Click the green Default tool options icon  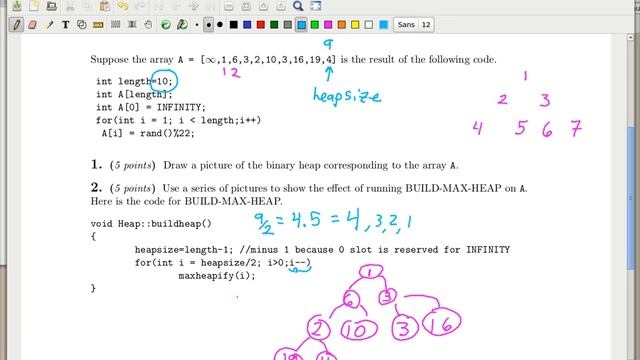(166, 25)
